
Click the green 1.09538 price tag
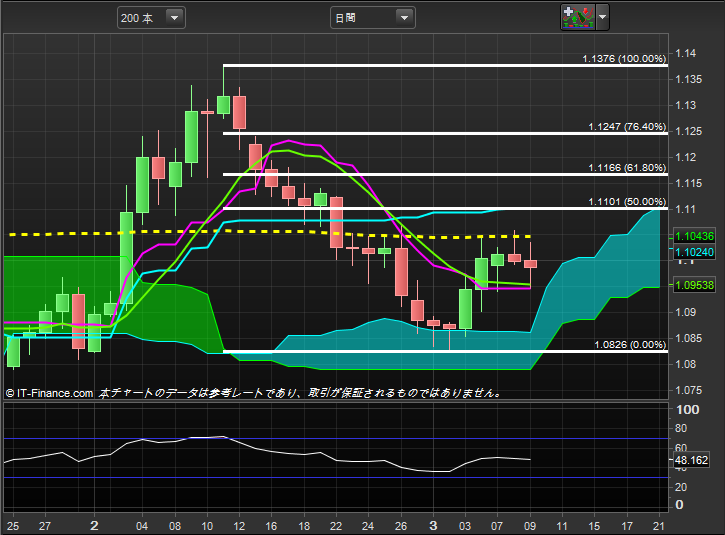click(x=694, y=285)
